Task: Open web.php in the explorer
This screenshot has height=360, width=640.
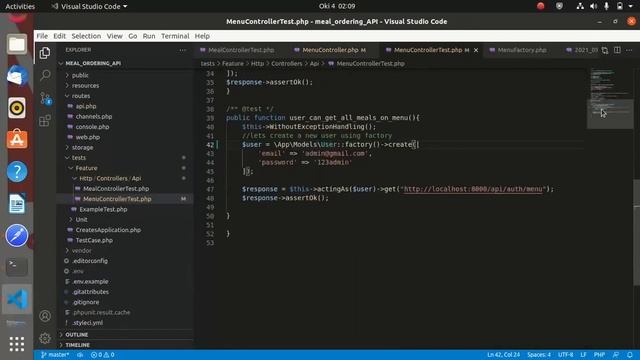Action: [87, 137]
